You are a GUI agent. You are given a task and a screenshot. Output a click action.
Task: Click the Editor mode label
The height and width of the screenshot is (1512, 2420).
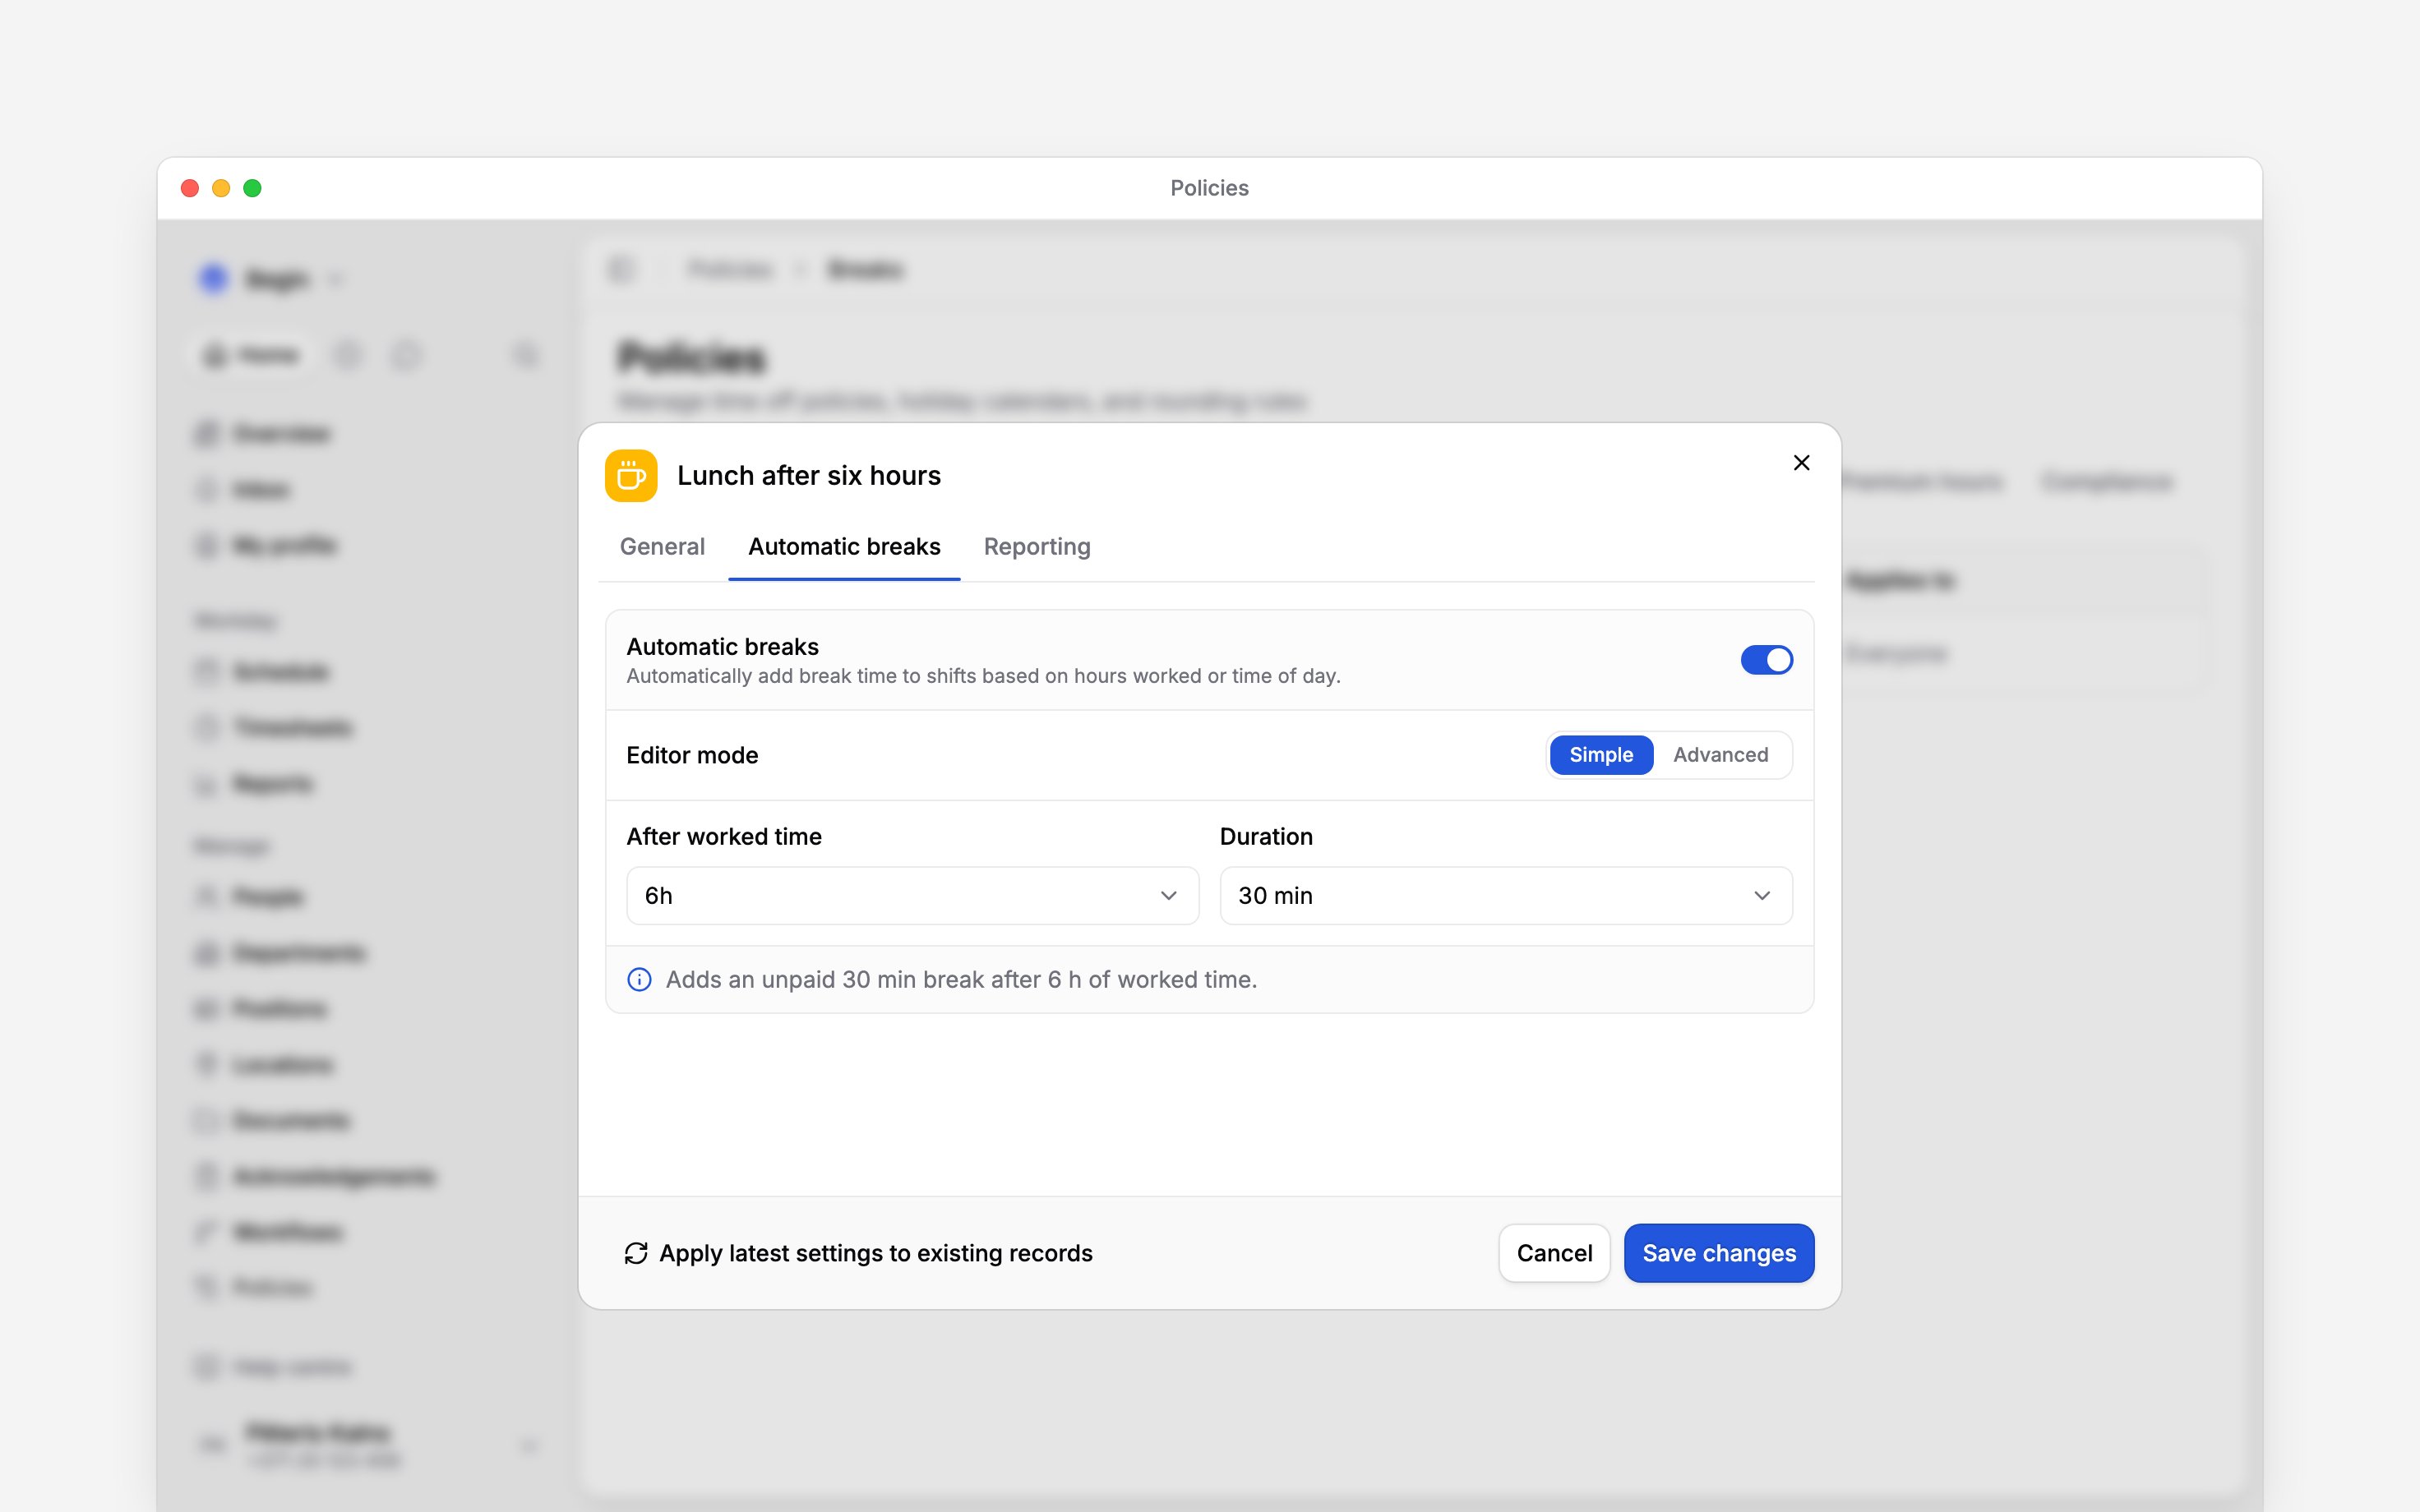tap(692, 755)
